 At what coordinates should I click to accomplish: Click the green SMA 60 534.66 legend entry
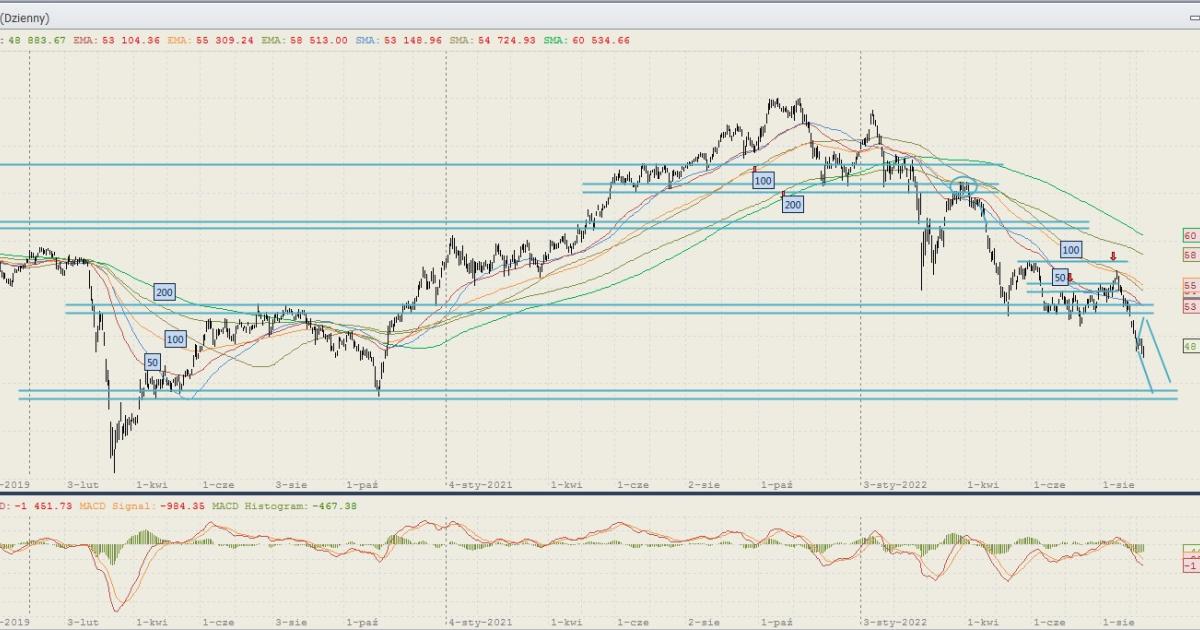(x=586, y=40)
